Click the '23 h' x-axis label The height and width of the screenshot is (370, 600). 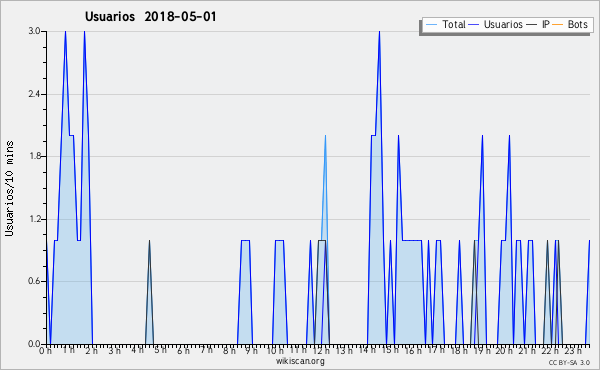(x=573, y=351)
